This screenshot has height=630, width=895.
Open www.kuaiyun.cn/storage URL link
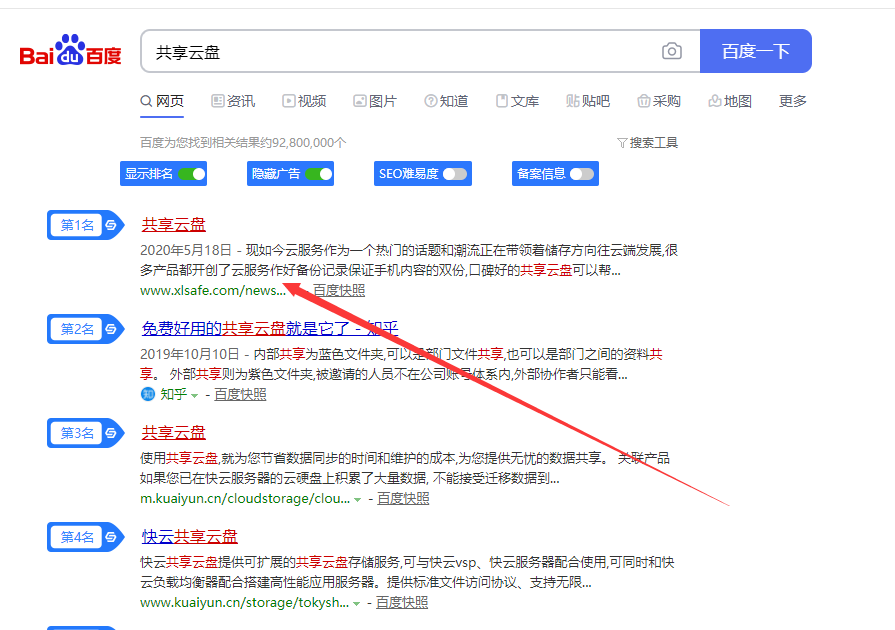pyautogui.click(x=244, y=603)
